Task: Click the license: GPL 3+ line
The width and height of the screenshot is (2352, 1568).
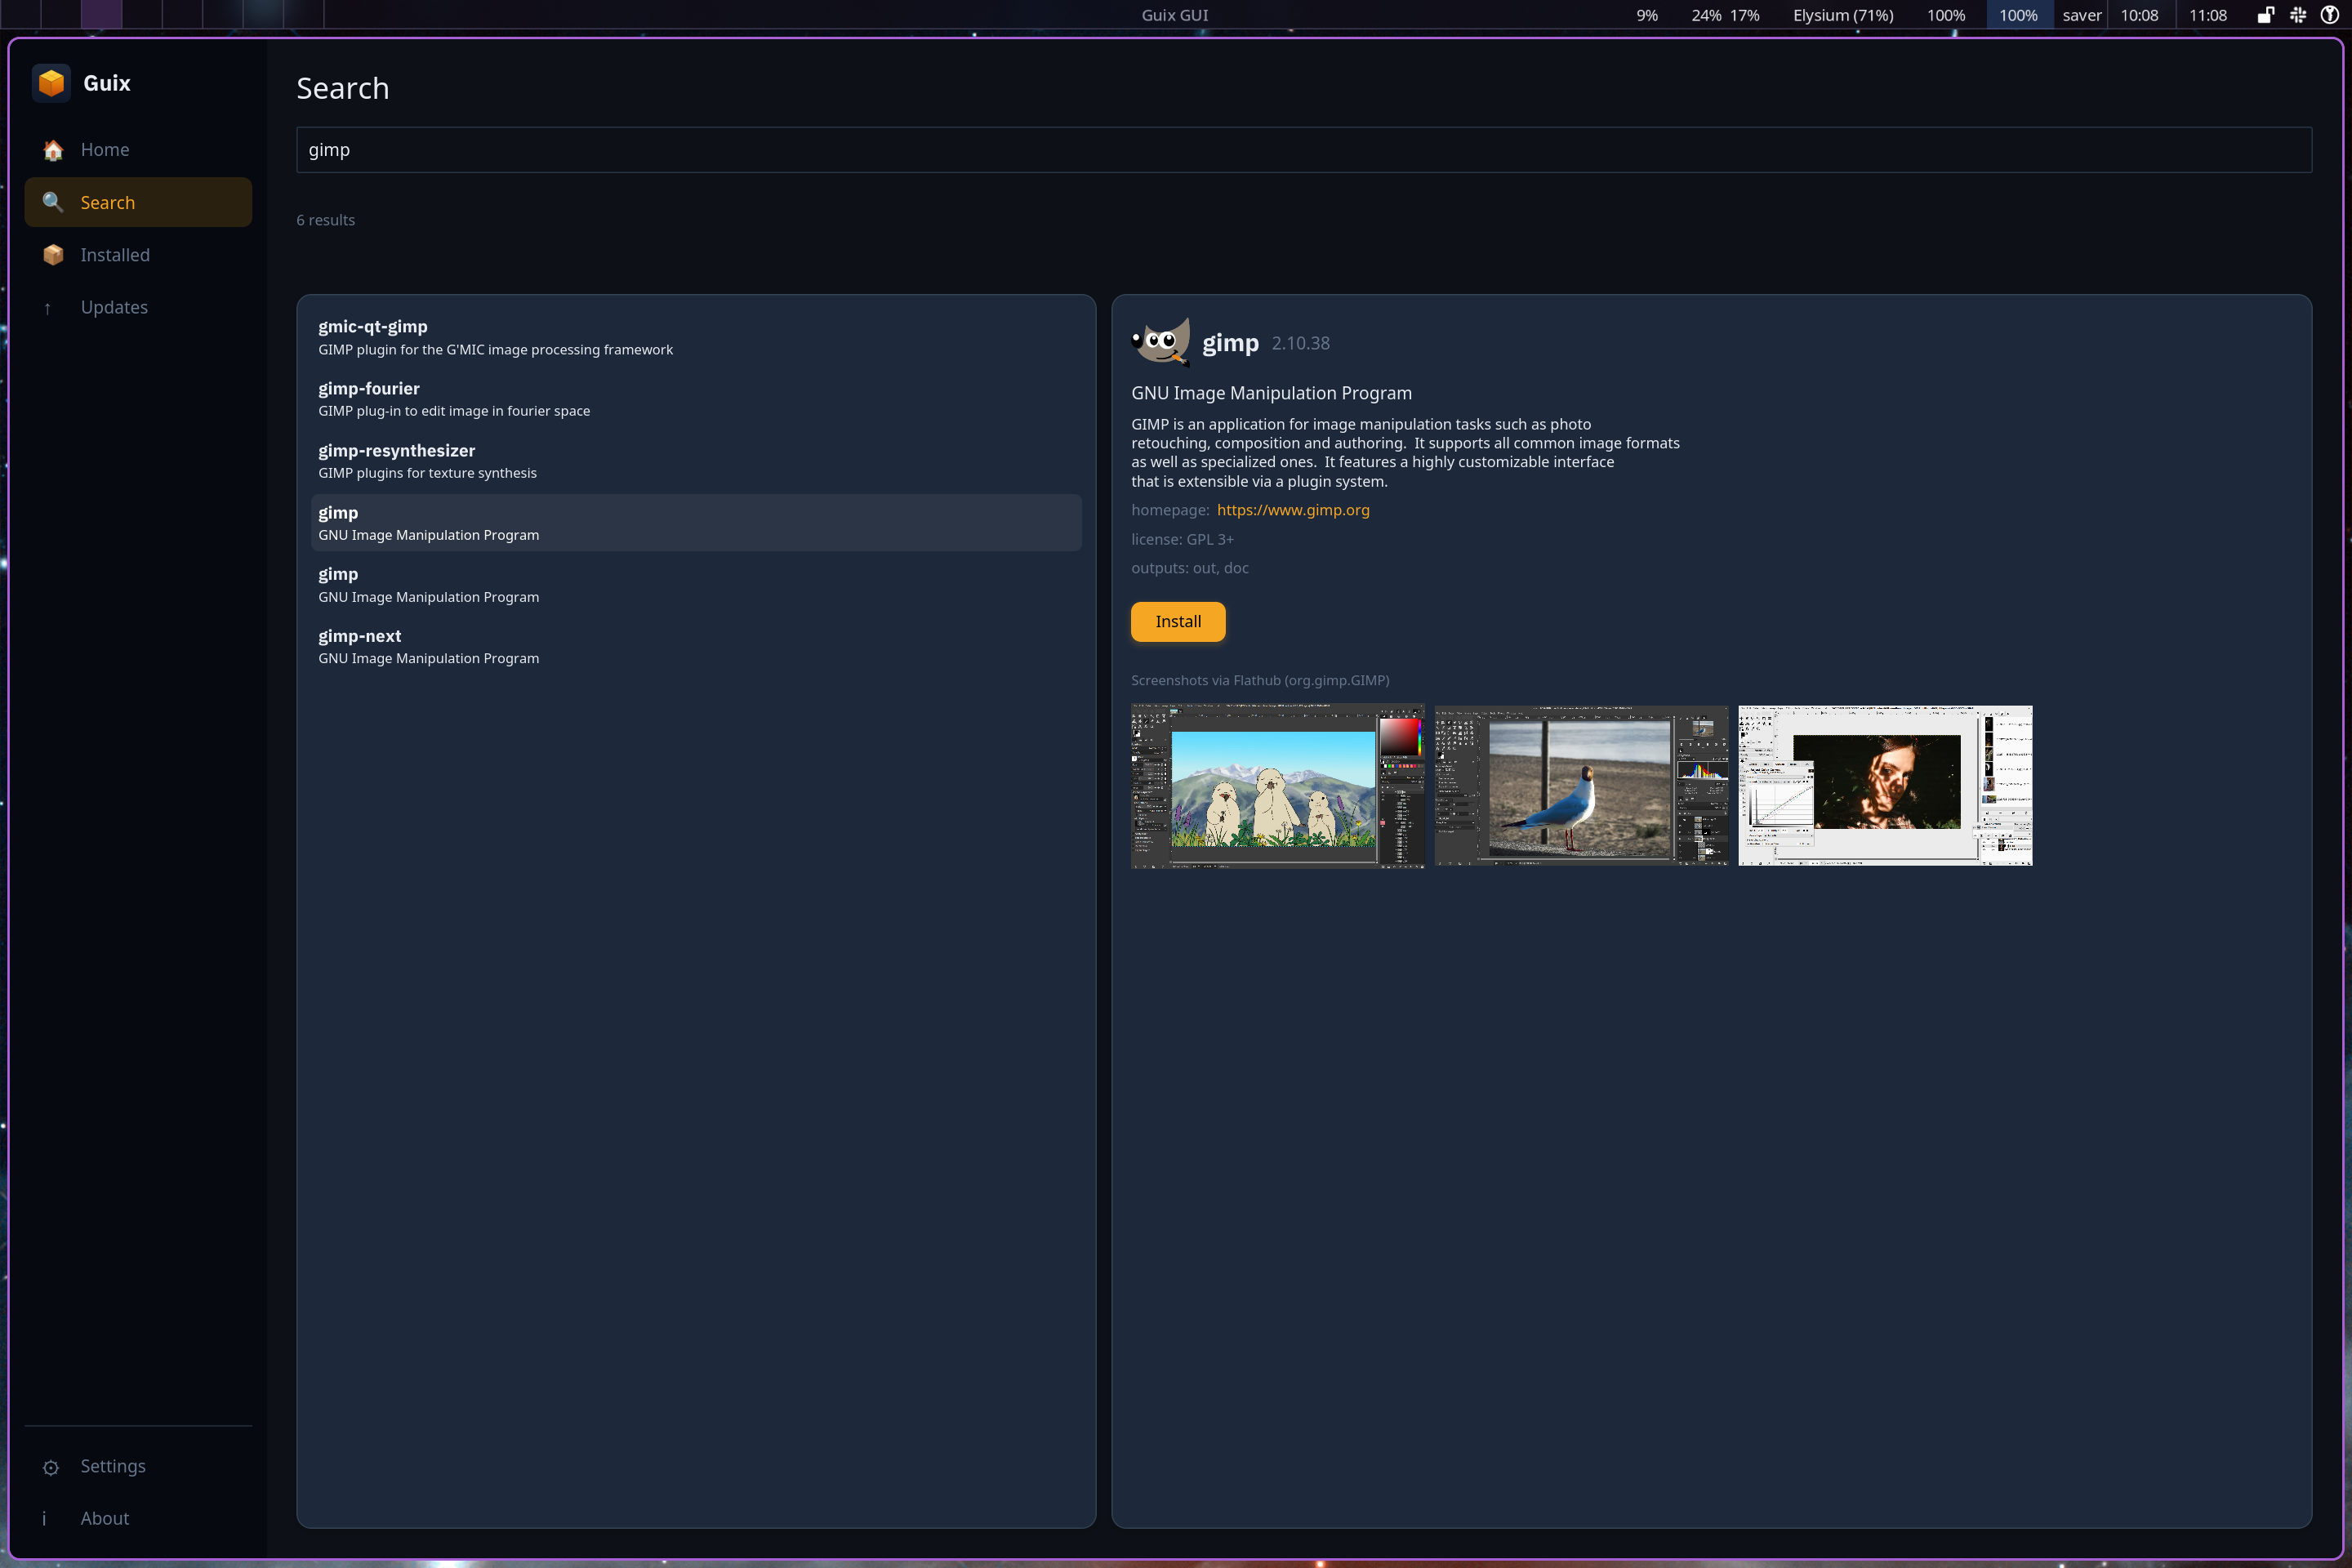Action: coord(1182,539)
